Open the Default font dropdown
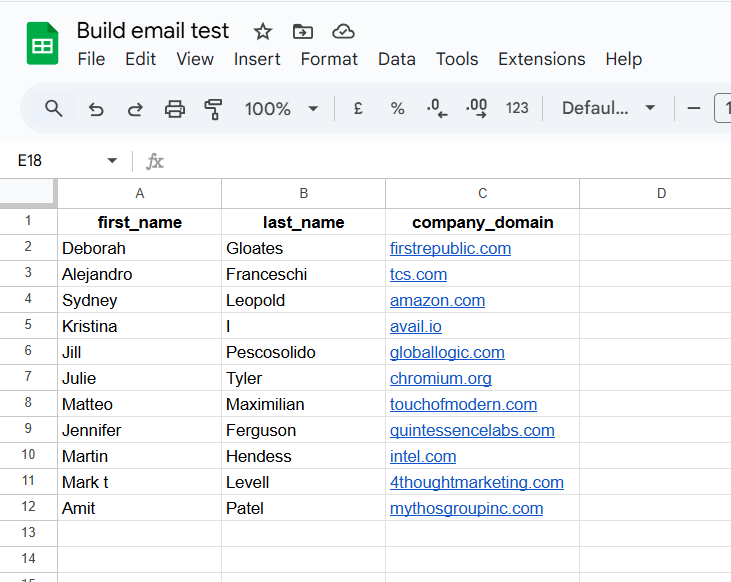This screenshot has width=731, height=582. [608, 108]
